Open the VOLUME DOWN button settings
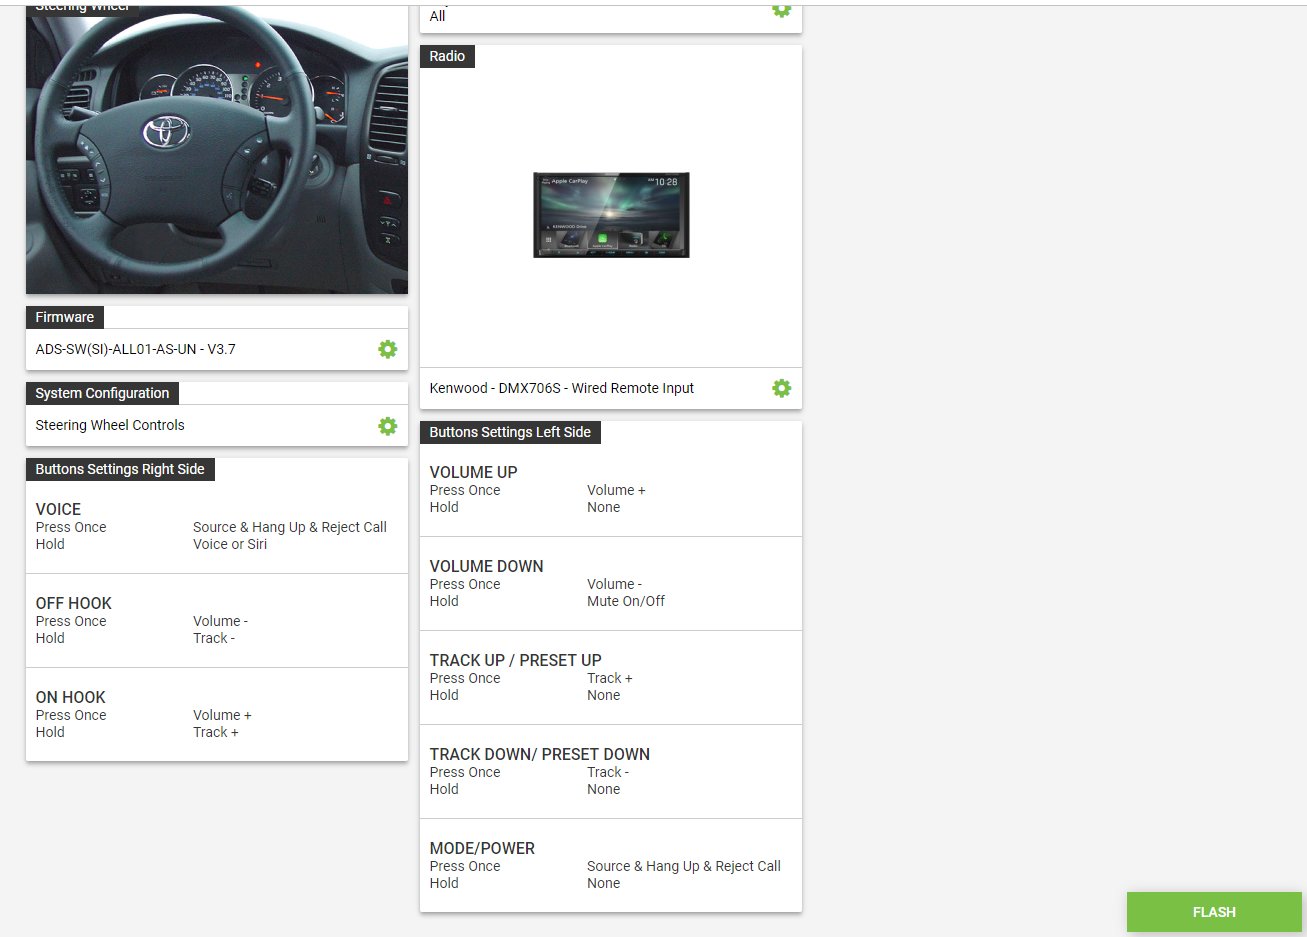 tap(611, 584)
